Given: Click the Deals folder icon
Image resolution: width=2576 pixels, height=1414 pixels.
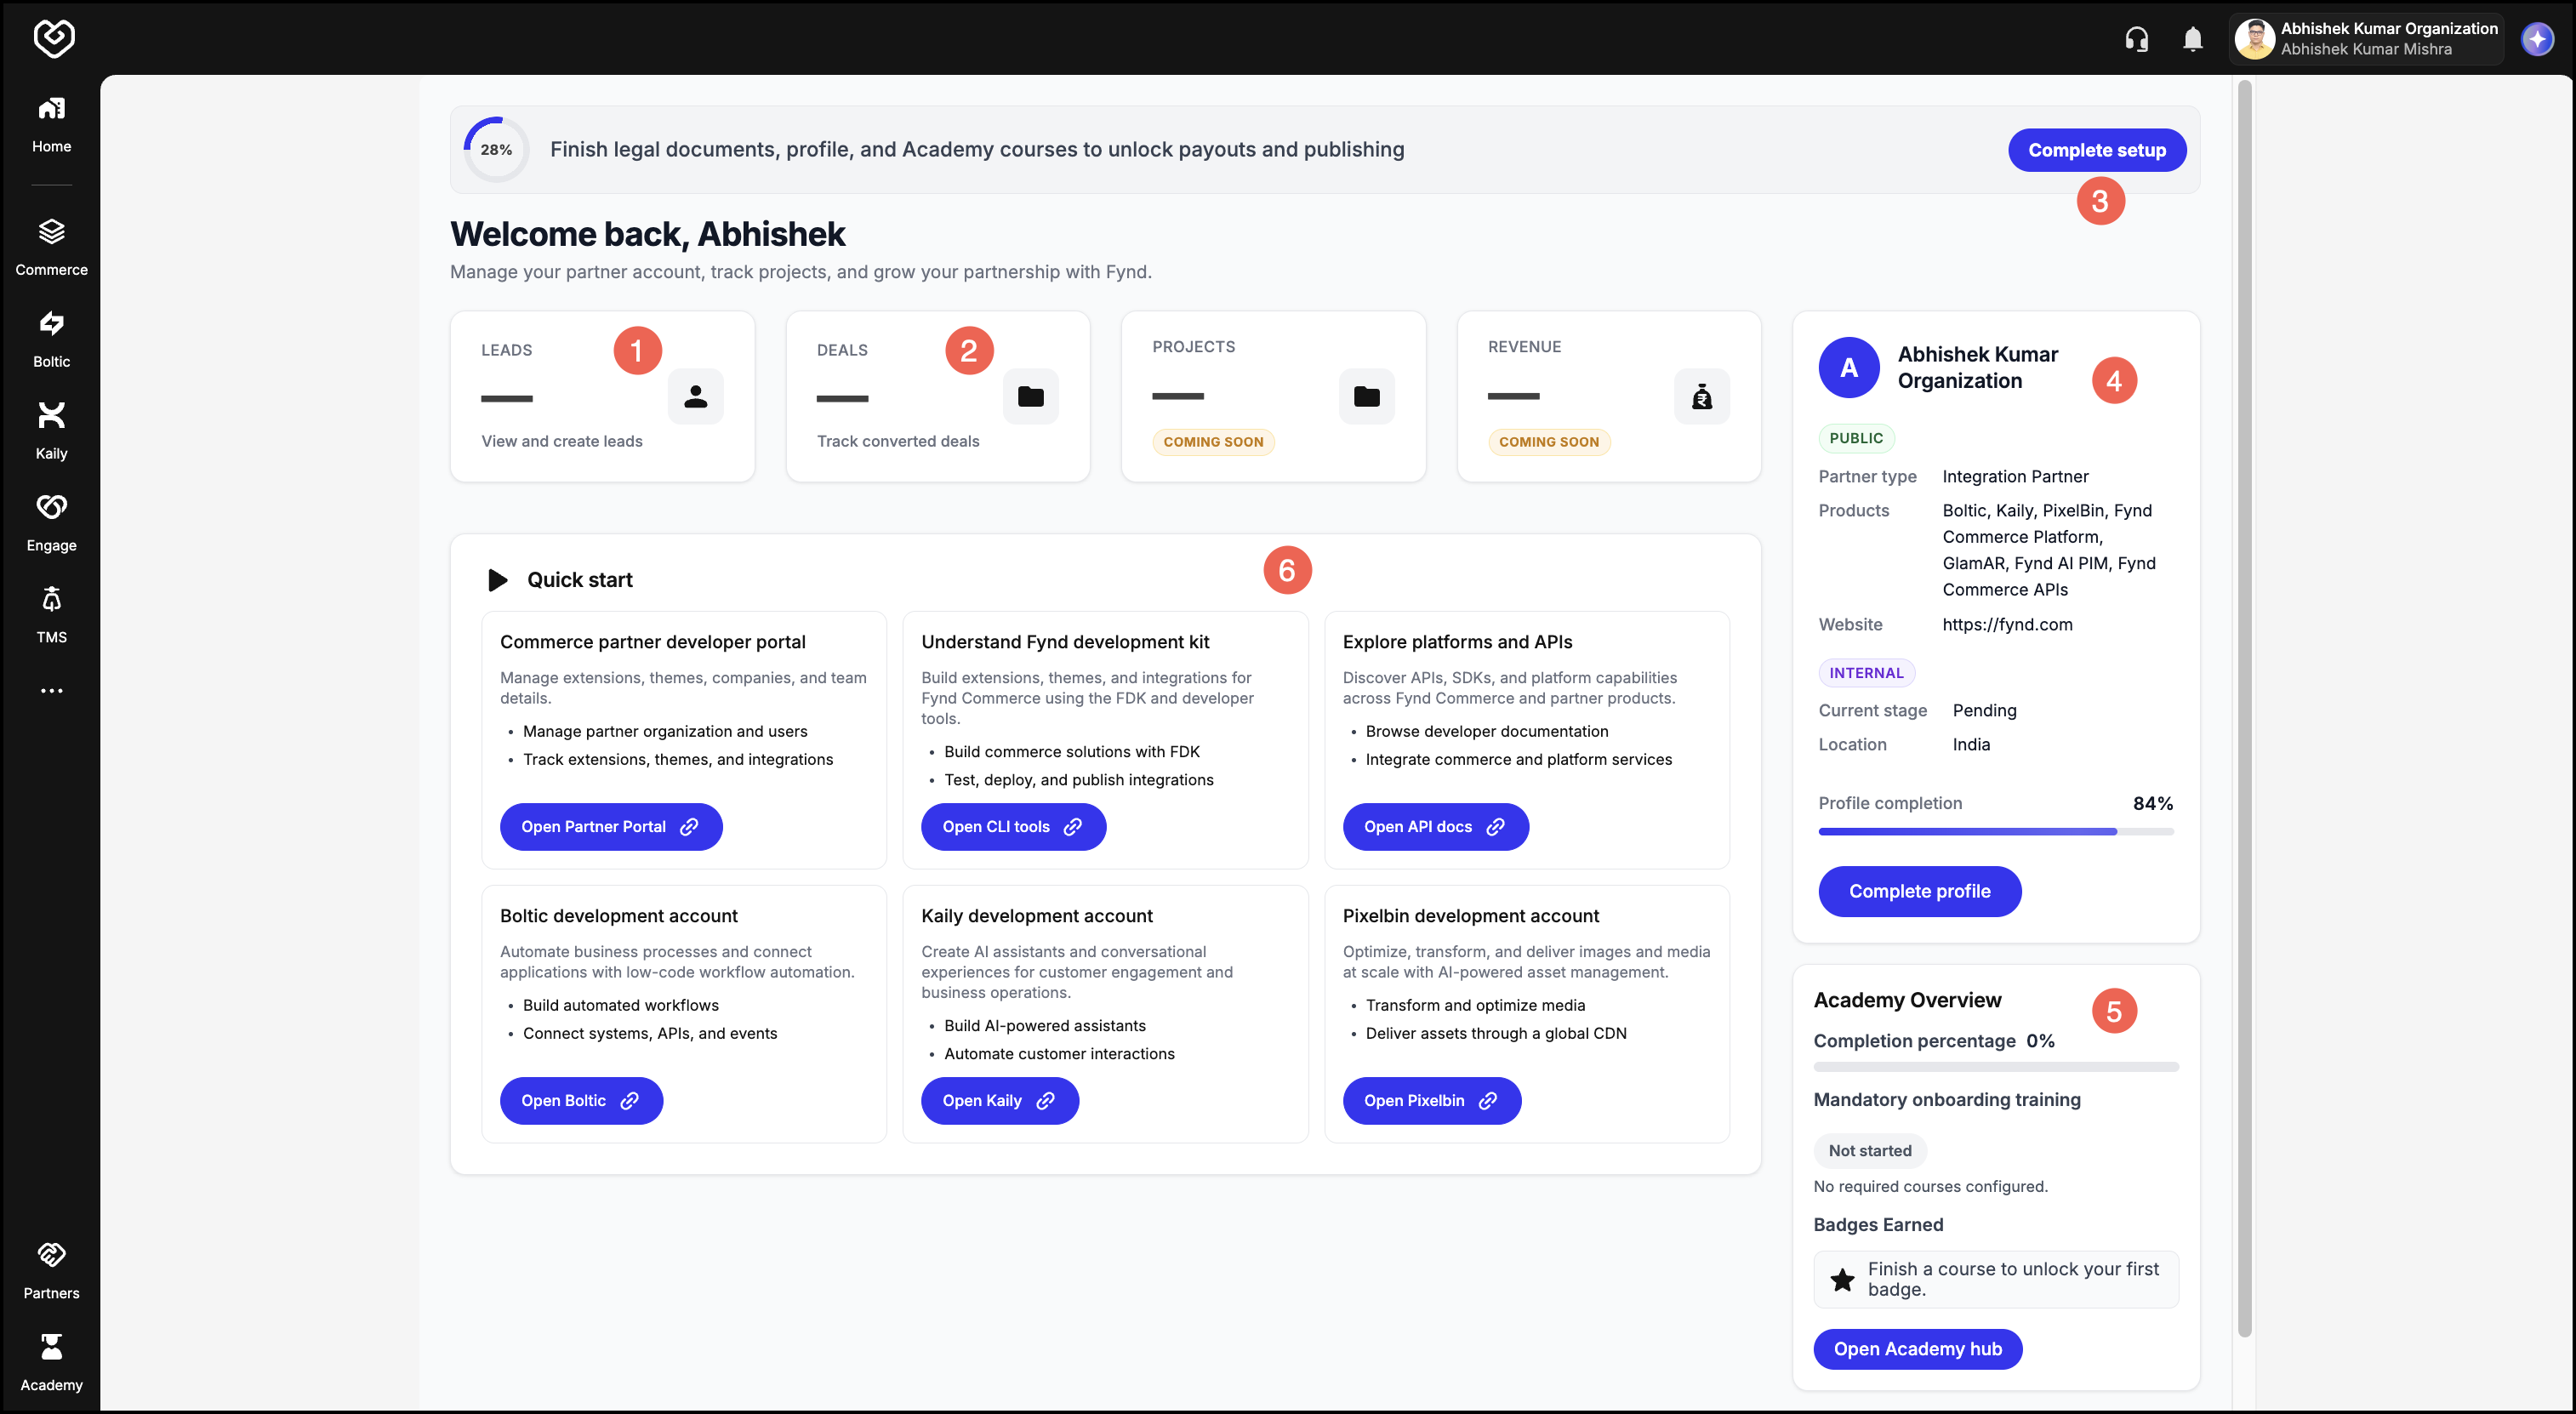Looking at the screenshot, I should click(1030, 397).
